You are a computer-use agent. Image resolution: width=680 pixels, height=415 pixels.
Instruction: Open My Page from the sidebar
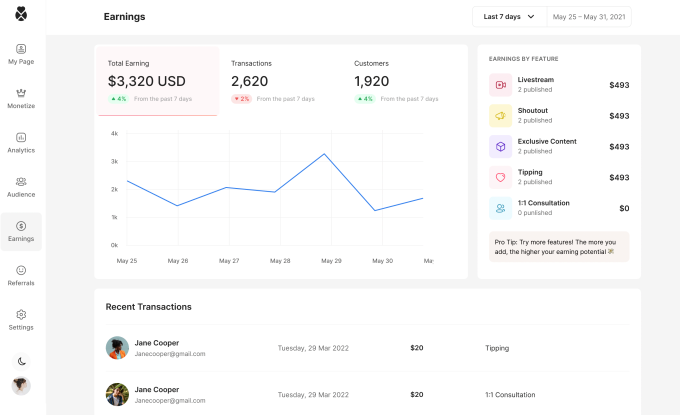coord(22,54)
